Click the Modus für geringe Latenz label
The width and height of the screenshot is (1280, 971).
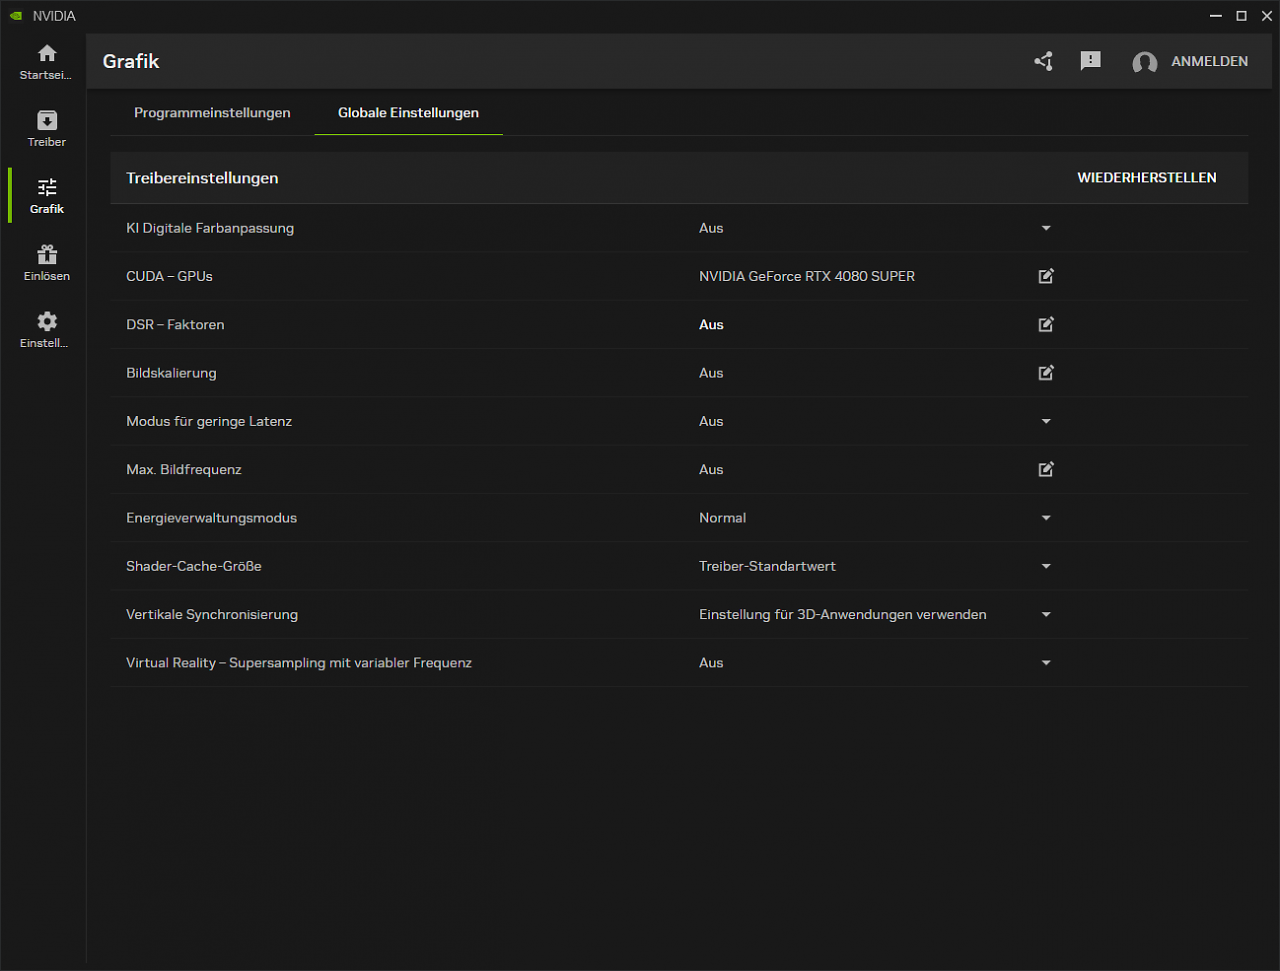(x=209, y=421)
